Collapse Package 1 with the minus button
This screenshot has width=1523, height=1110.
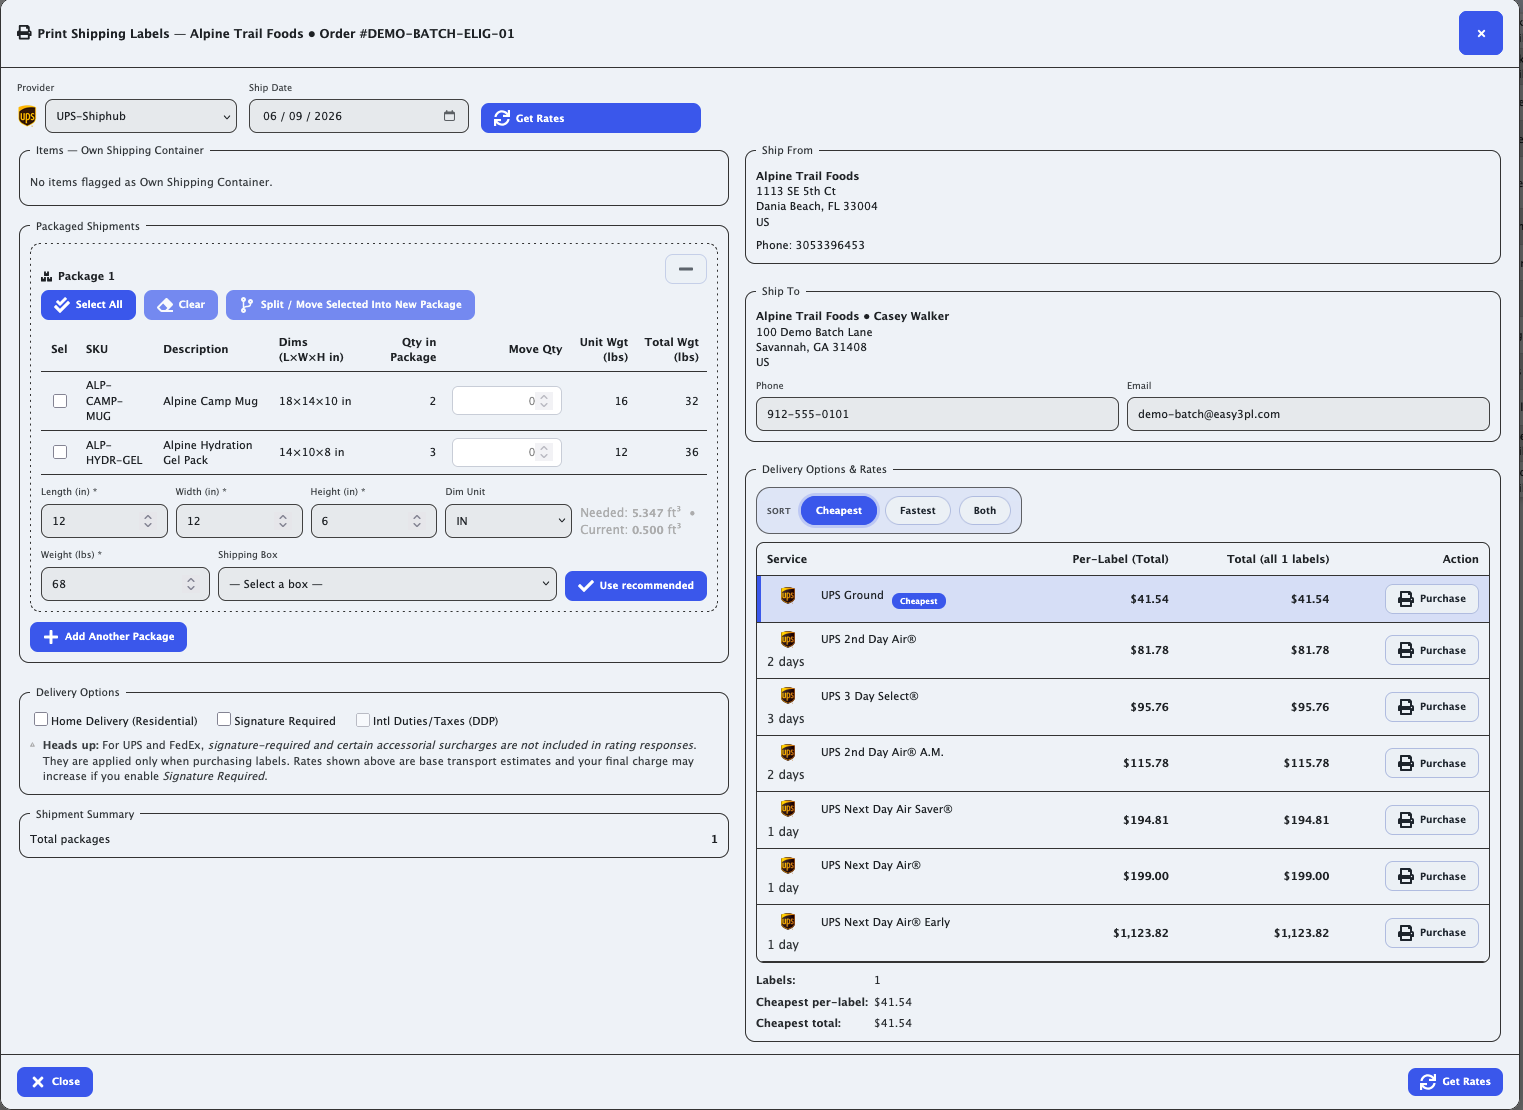pos(686,269)
